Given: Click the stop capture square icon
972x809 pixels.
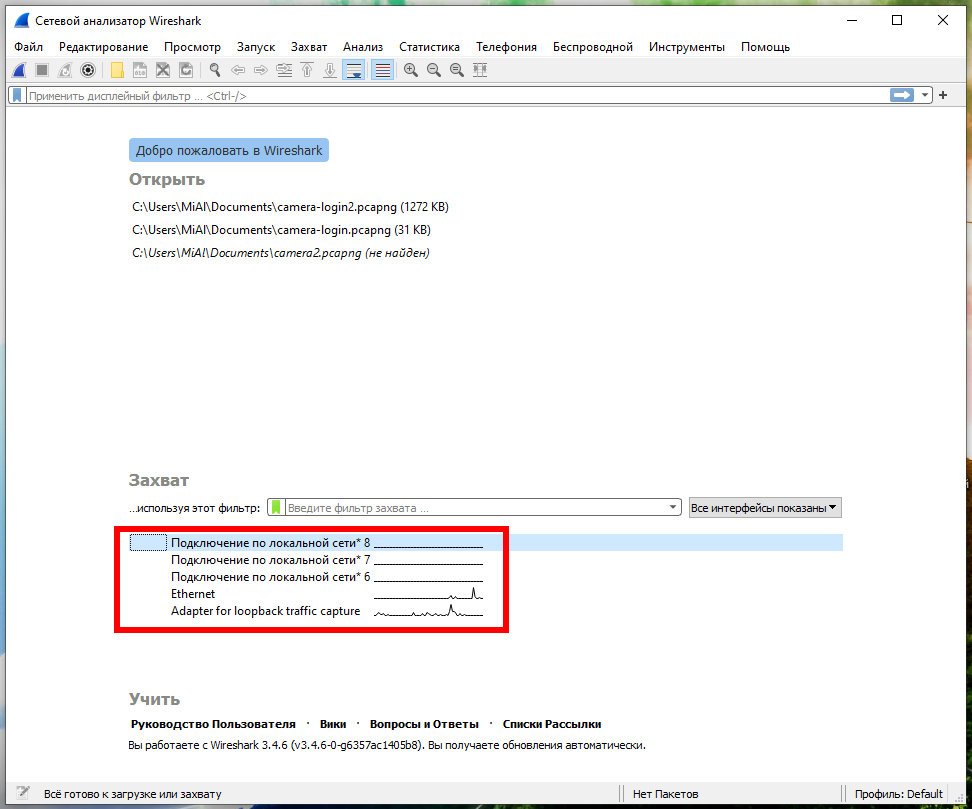Looking at the screenshot, I should click(42, 70).
